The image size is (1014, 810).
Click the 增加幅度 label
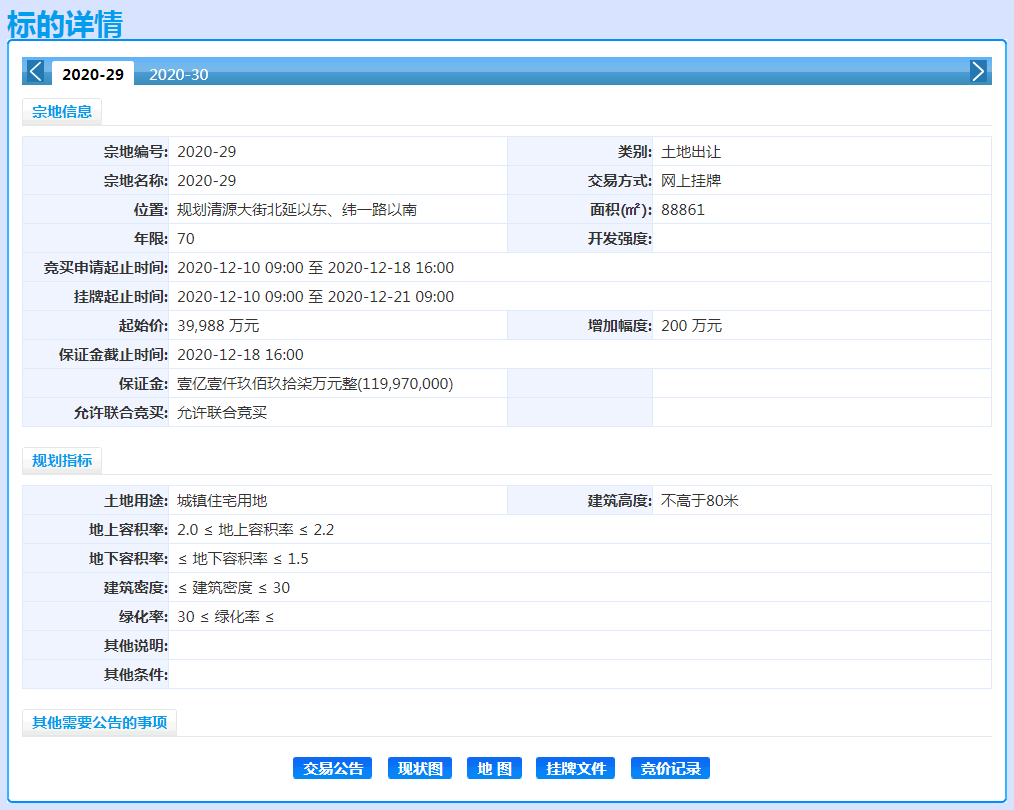(620, 326)
